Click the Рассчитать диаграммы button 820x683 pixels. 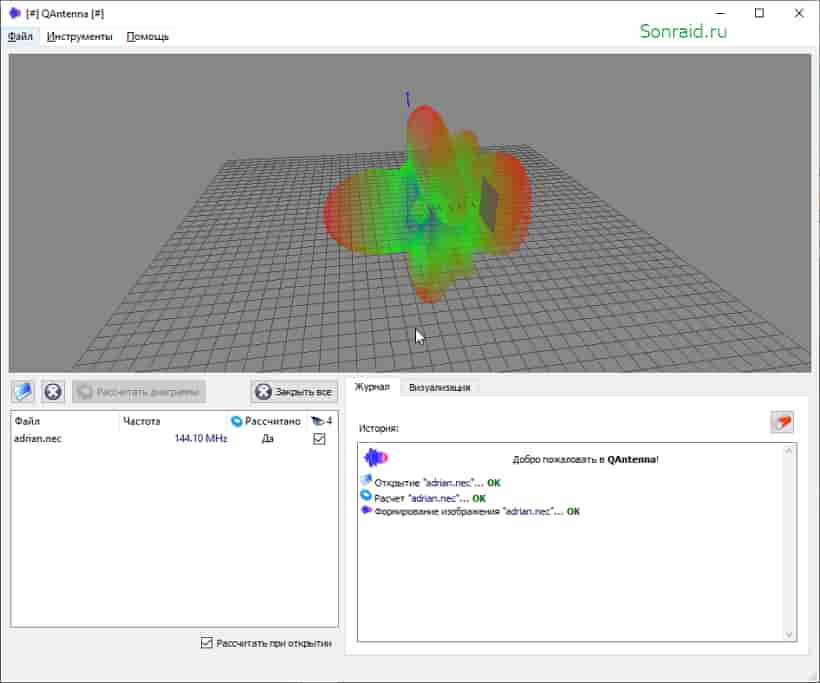pos(139,392)
